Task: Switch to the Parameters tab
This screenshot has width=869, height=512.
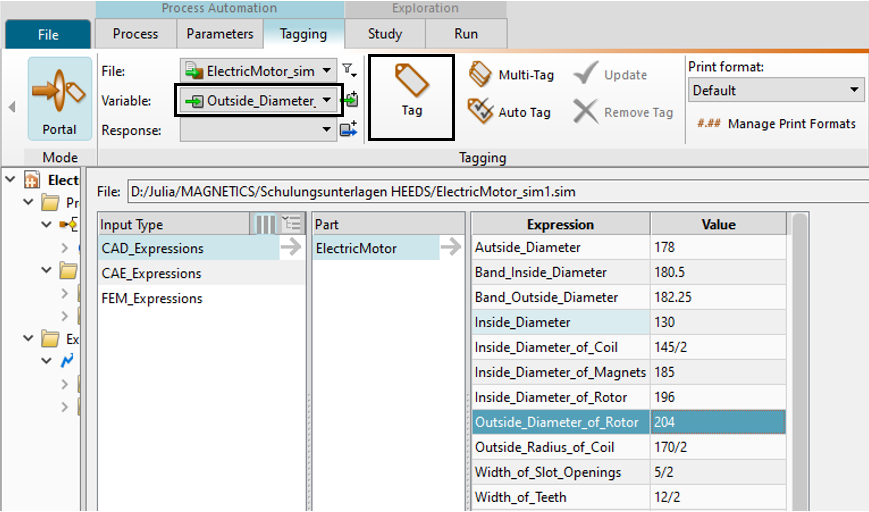Action: pyautogui.click(x=220, y=33)
